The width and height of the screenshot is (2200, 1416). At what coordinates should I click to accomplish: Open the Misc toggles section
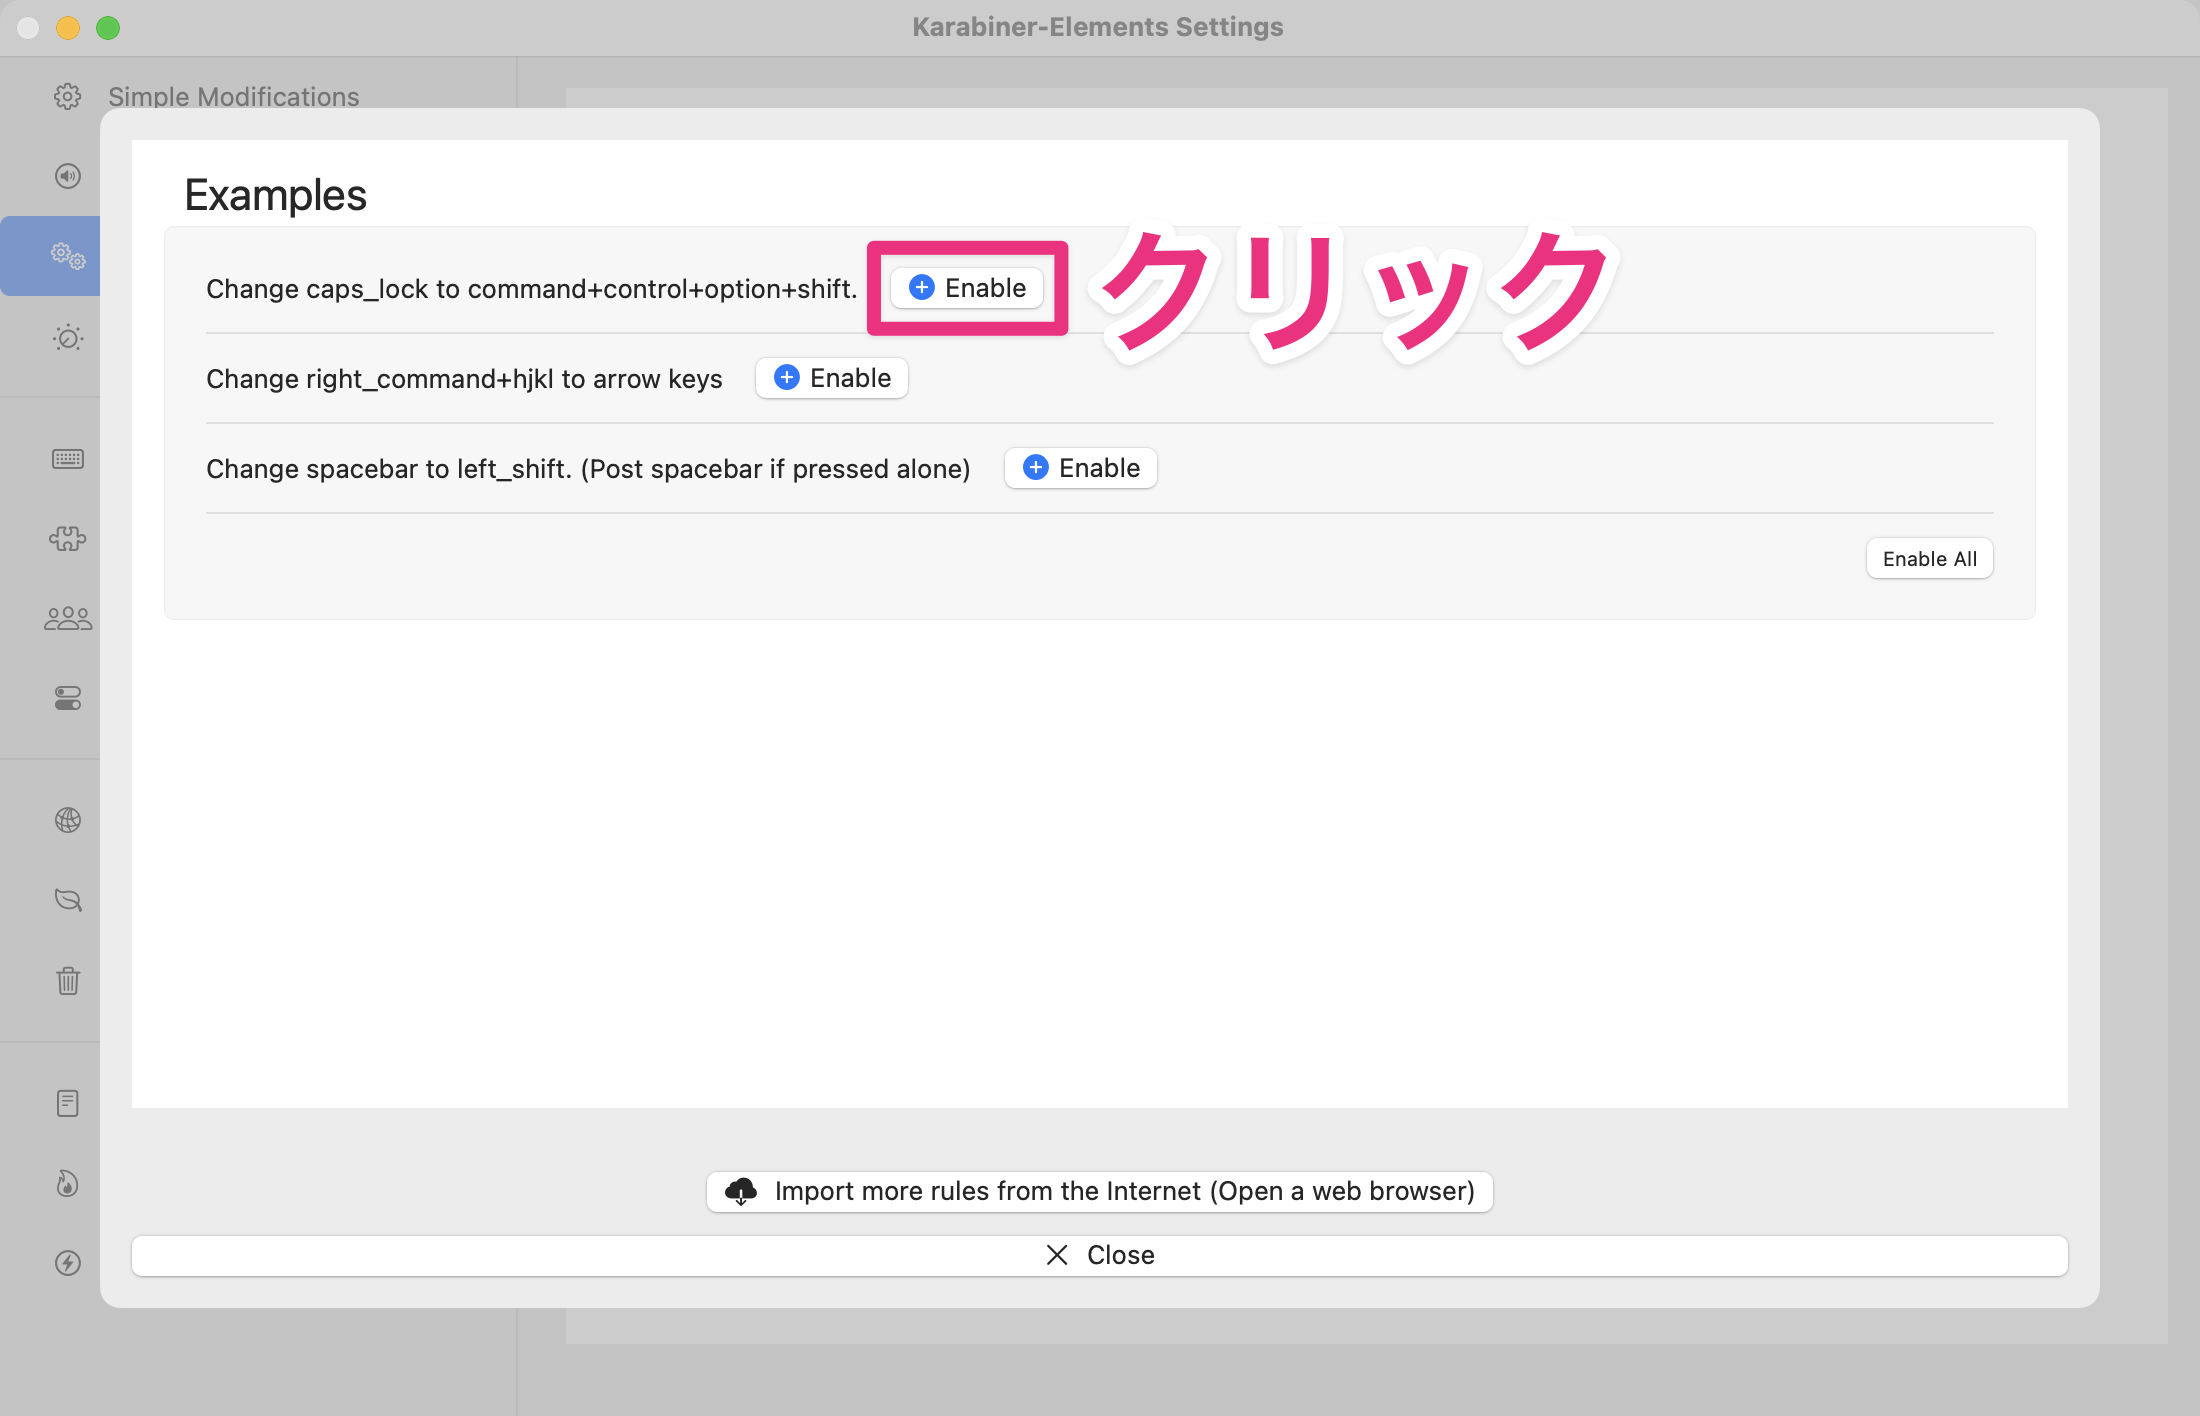pos(67,698)
